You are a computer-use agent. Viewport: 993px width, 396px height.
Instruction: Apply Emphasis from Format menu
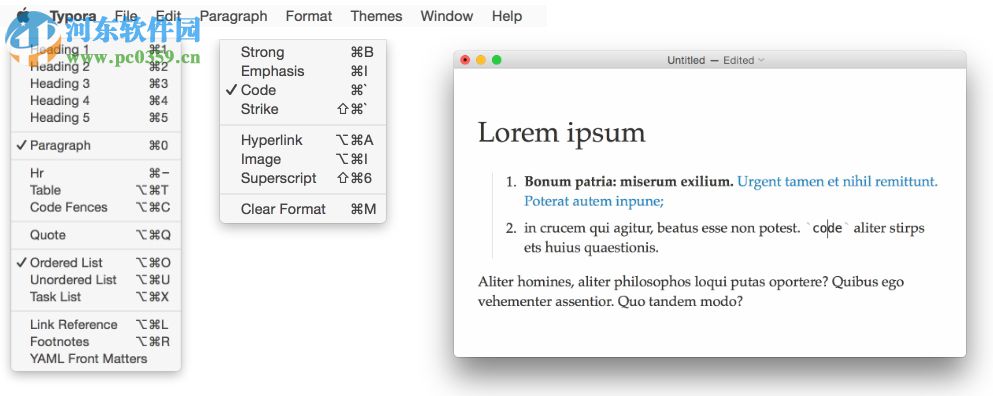point(303,72)
